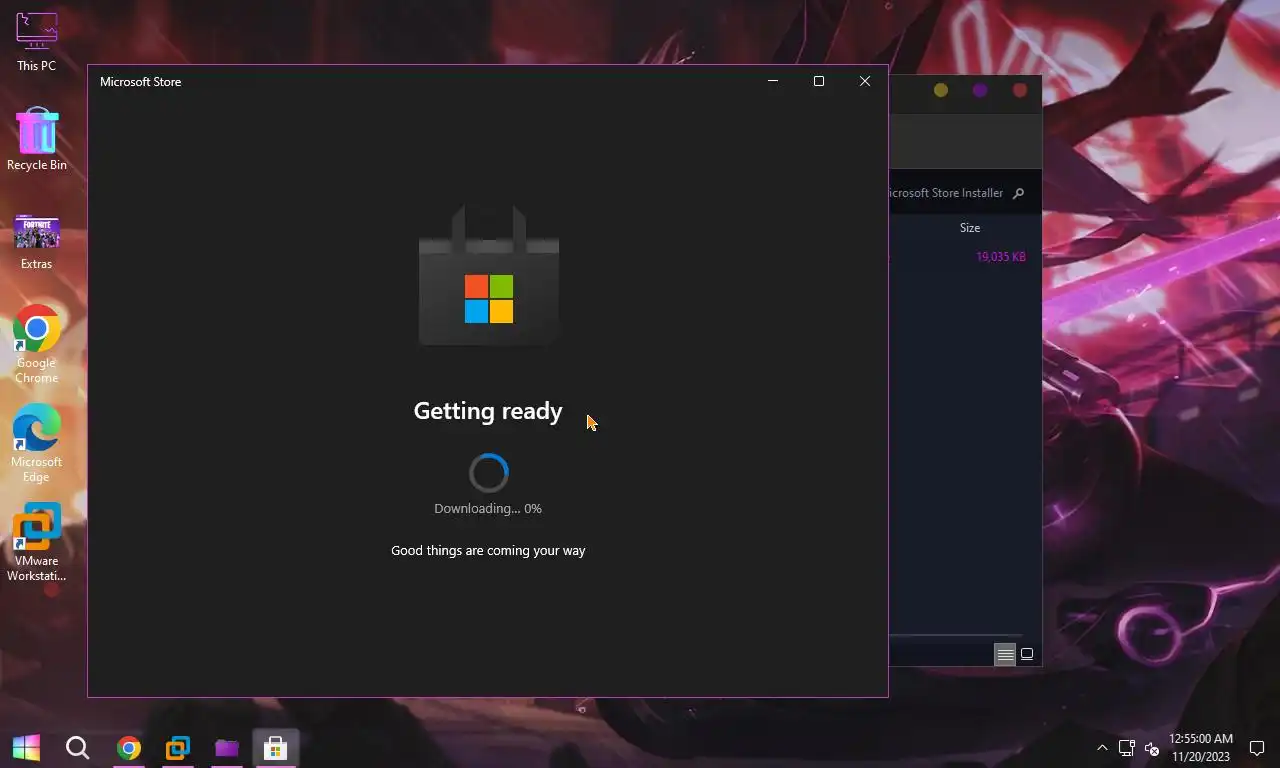Show hidden system tray icons
1280x768 pixels.
(x=1102, y=748)
